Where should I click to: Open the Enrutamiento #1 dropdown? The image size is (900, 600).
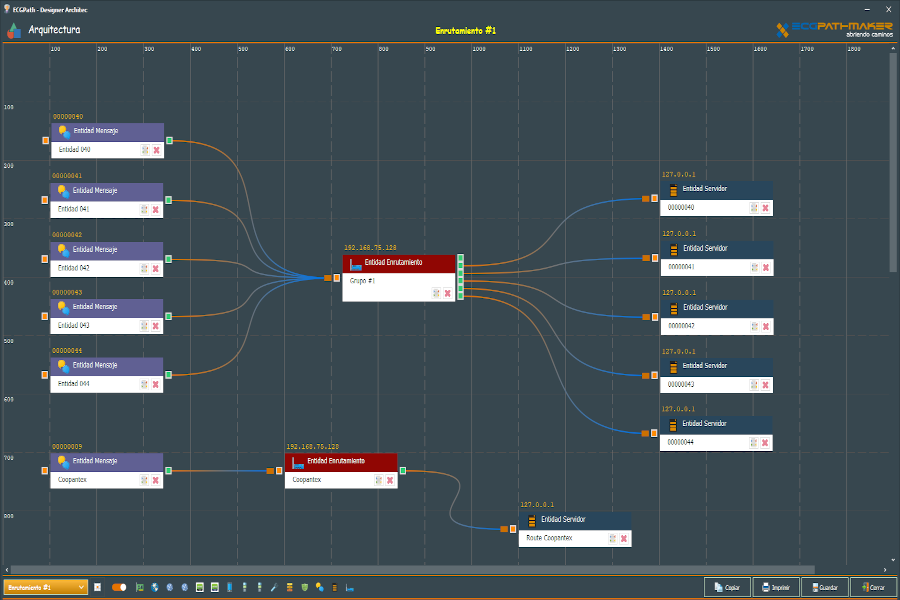(45, 587)
